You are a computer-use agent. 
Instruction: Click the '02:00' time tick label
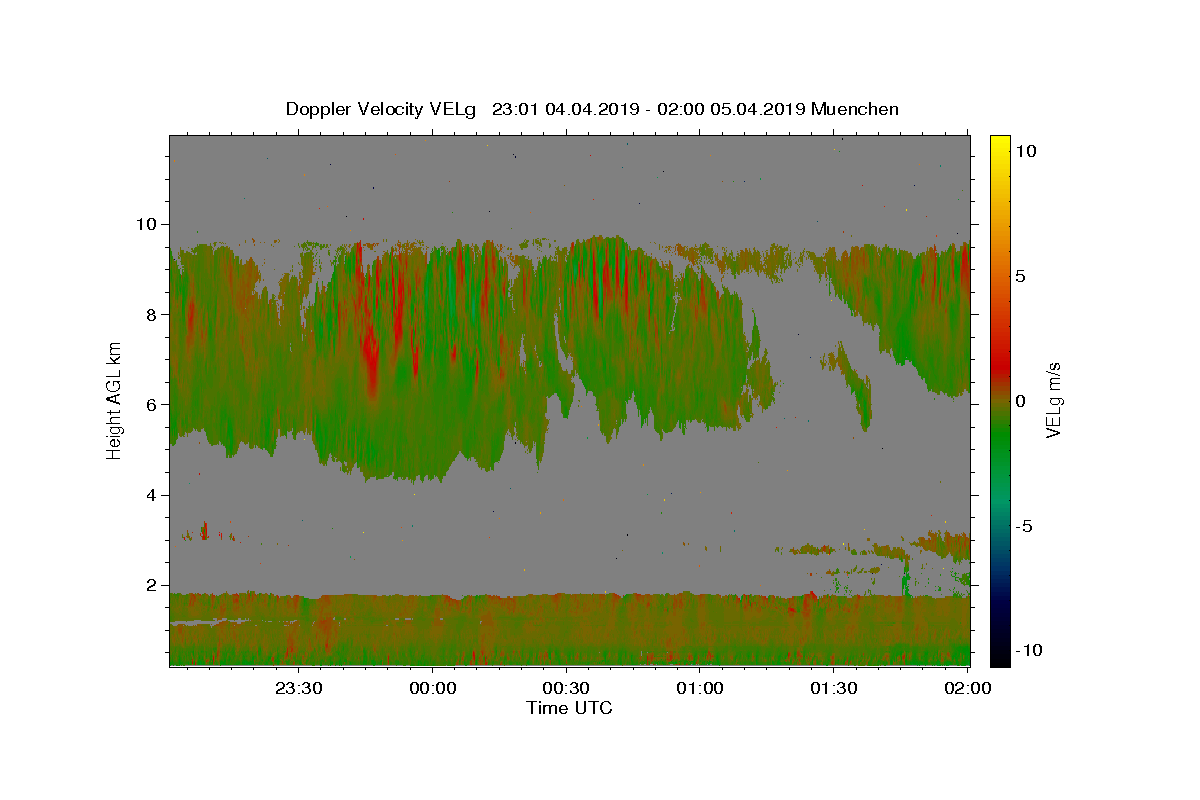click(968, 689)
